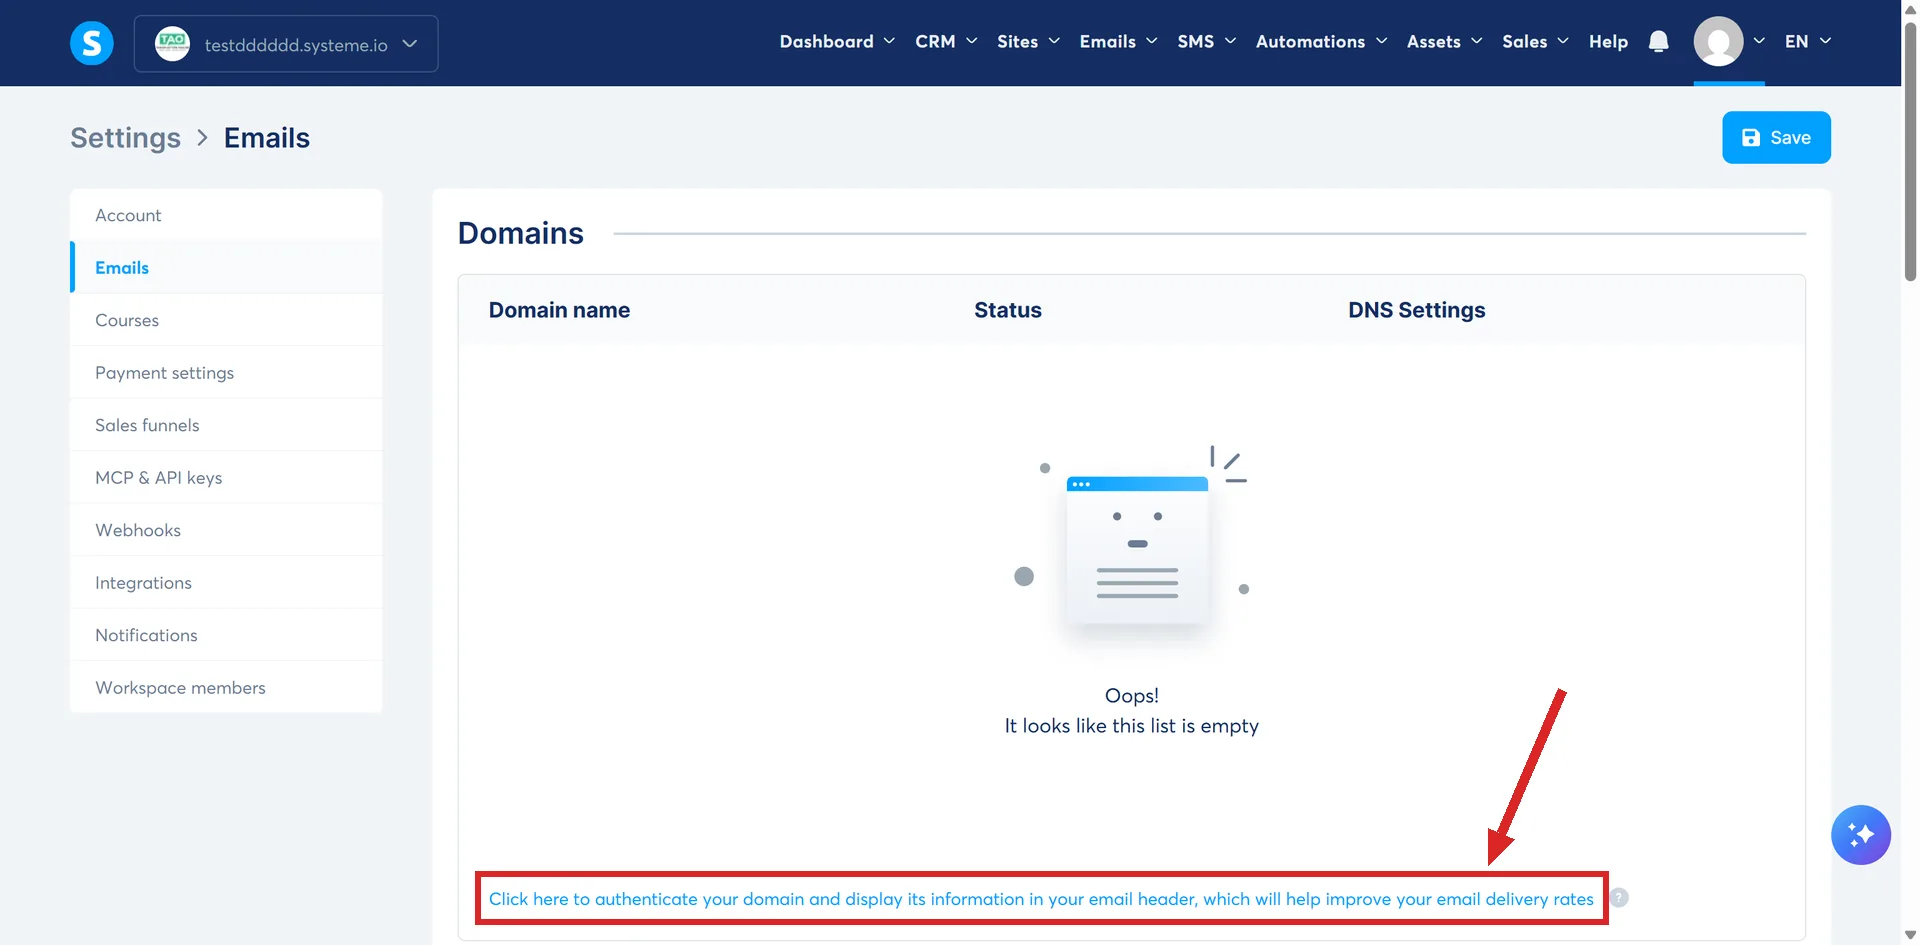Click the help question mark beside authenticate link

(x=1619, y=898)
